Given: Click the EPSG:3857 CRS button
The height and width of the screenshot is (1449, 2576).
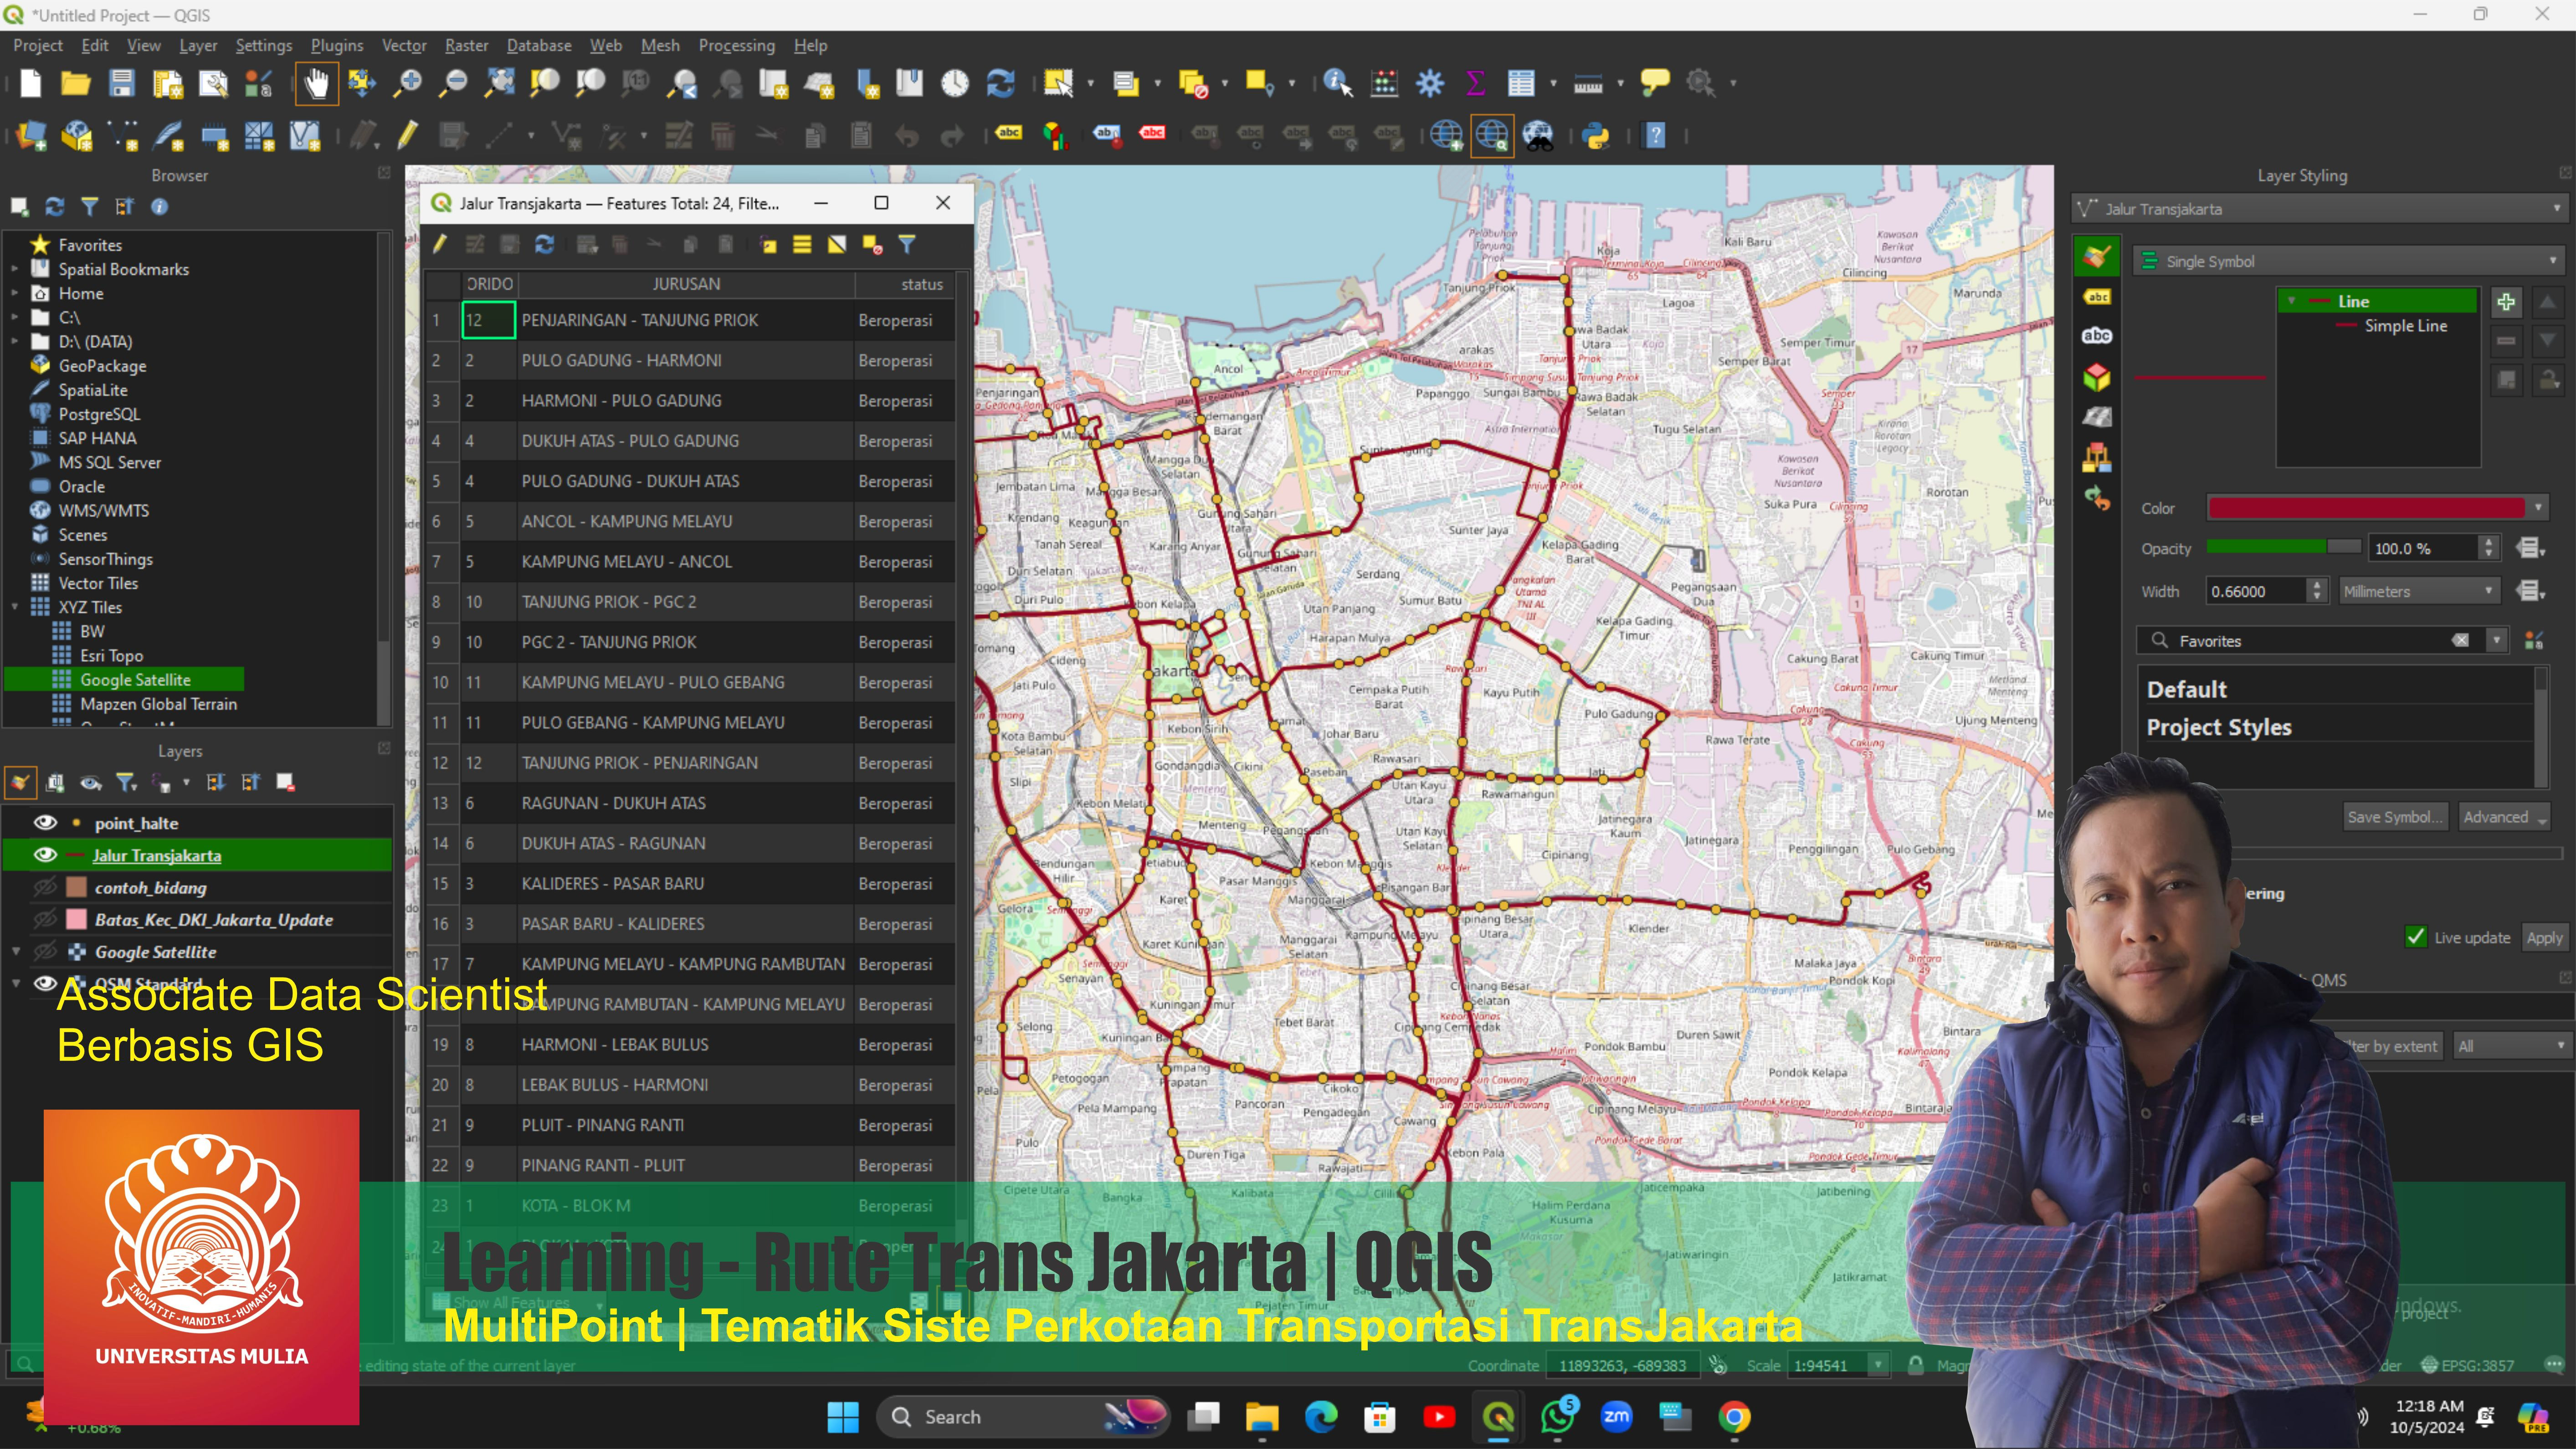Looking at the screenshot, I should point(2467,1365).
